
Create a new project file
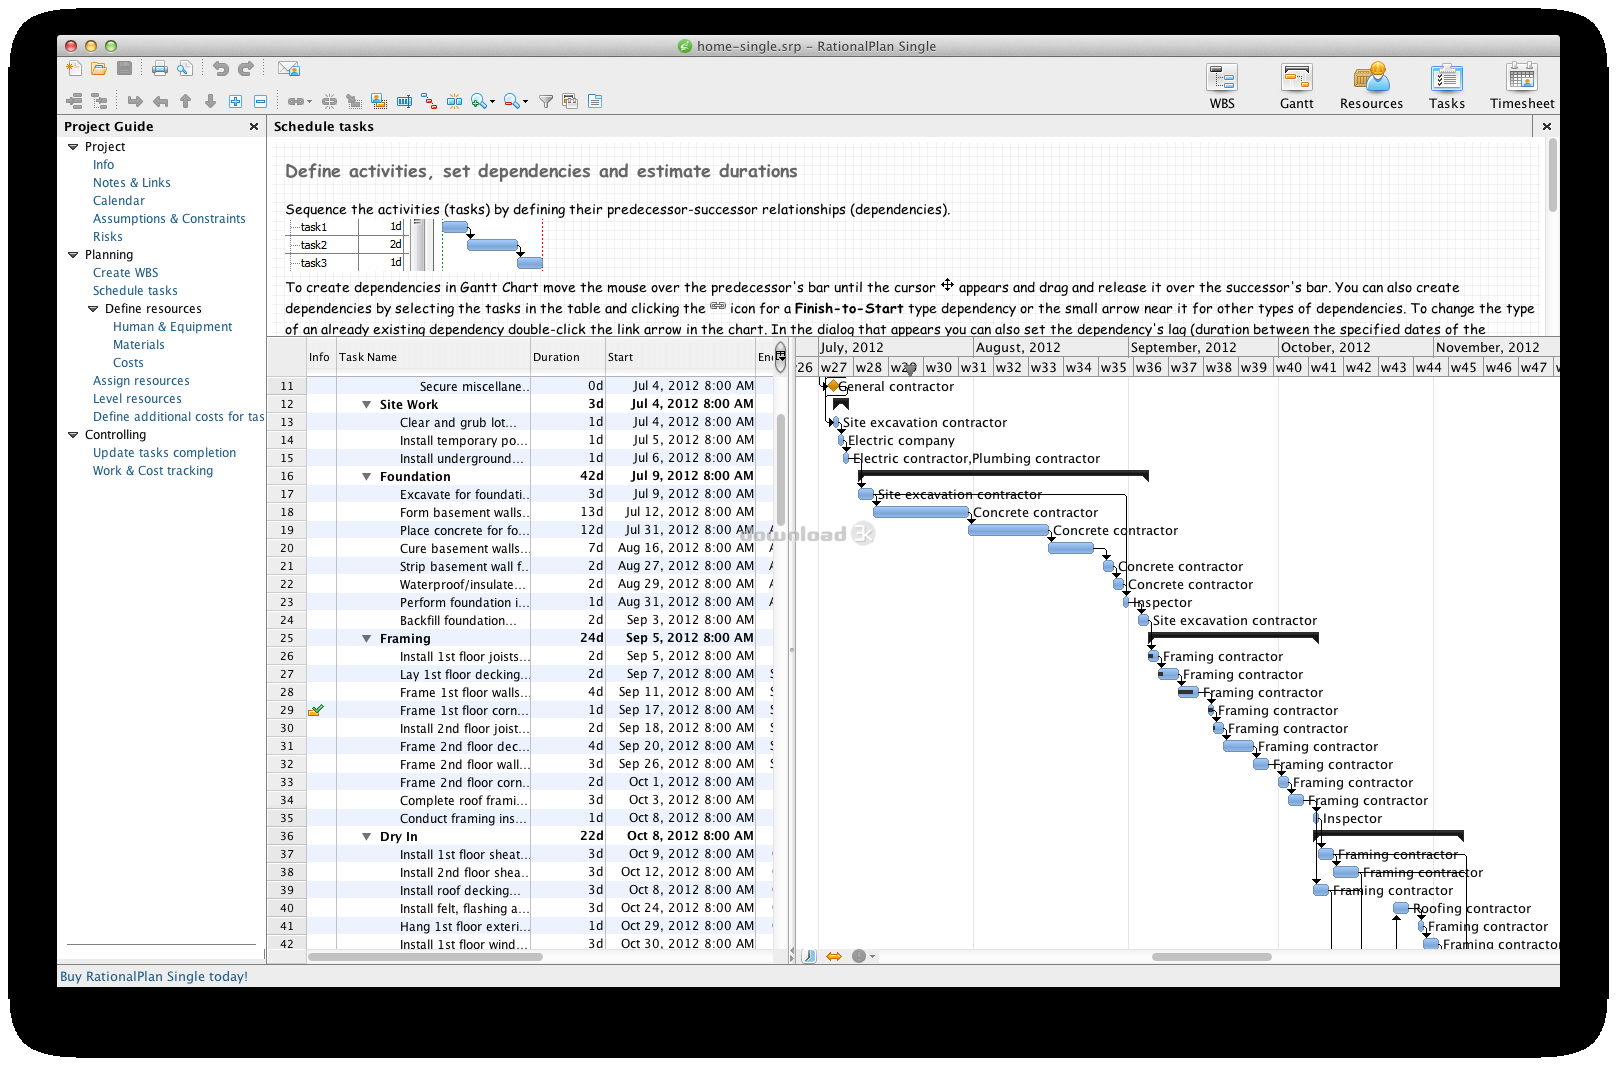pyautogui.click(x=74, y=69)
